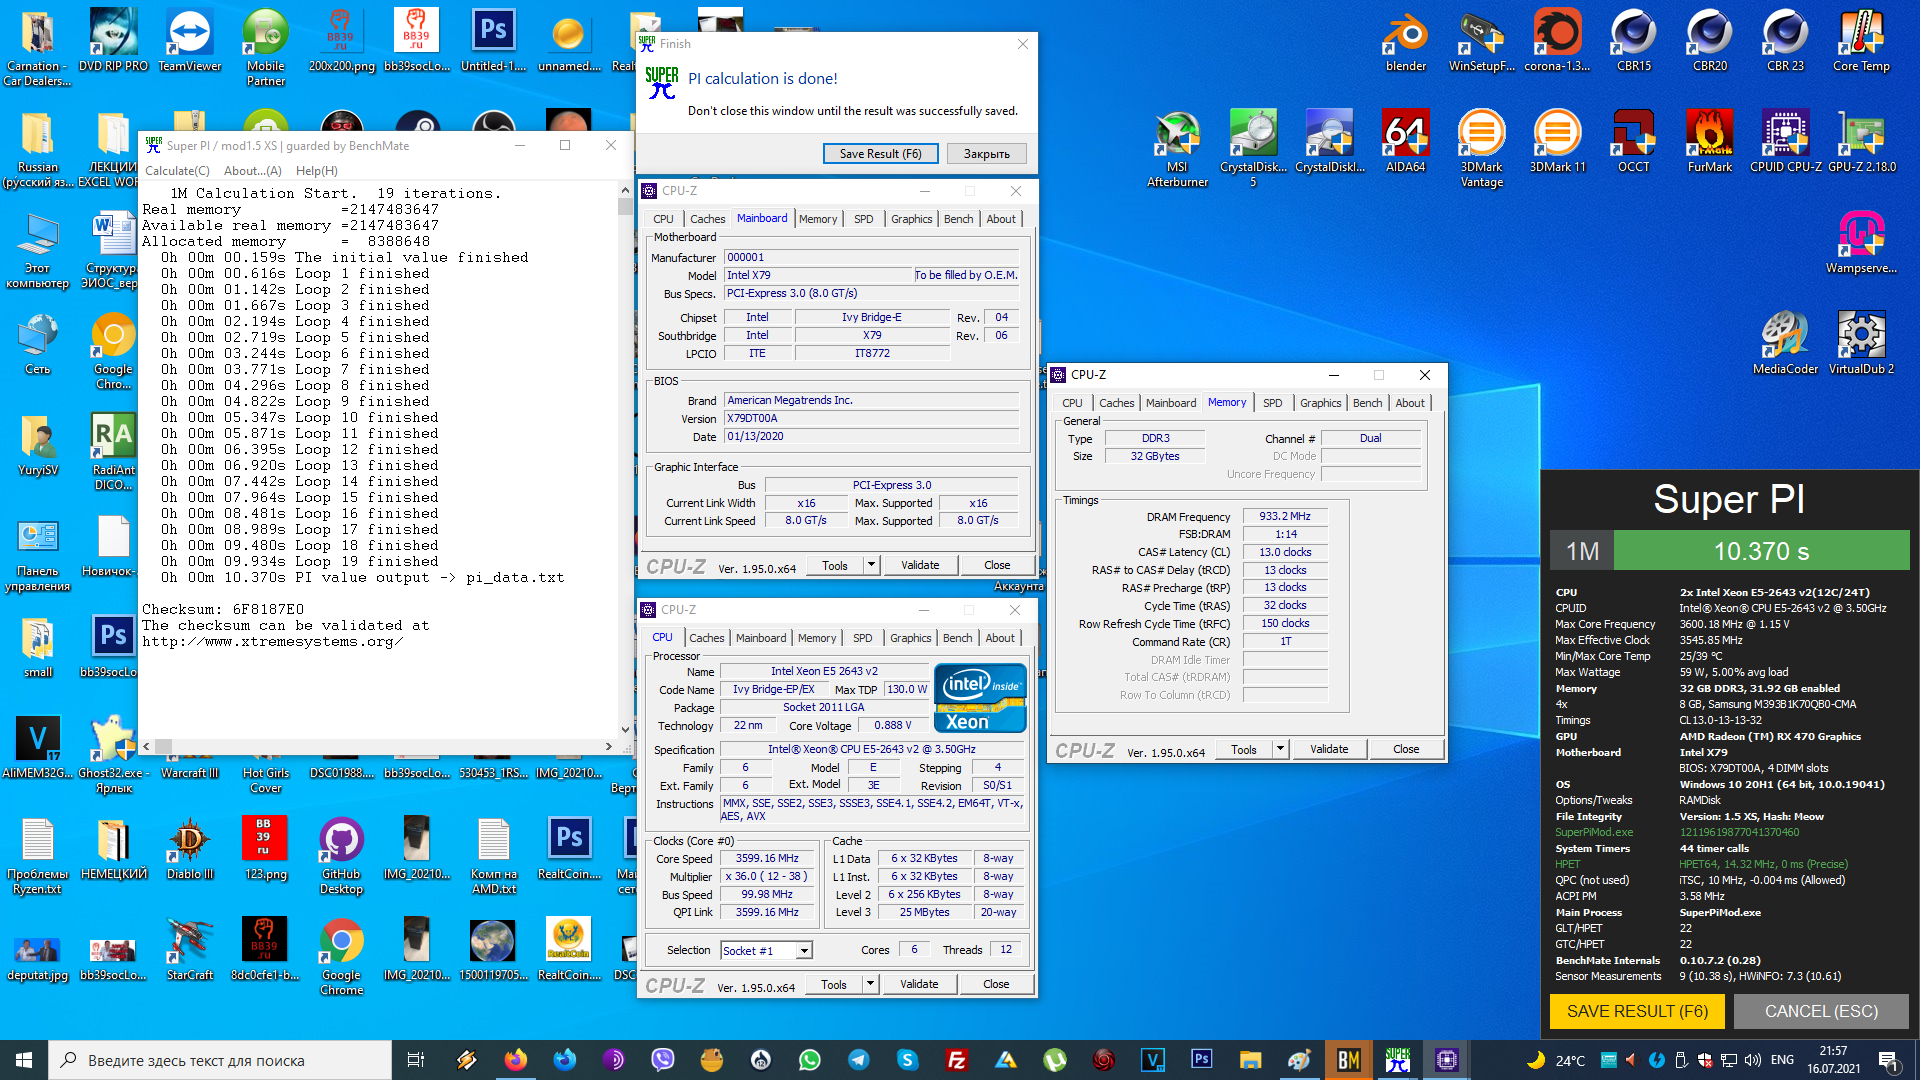The height and width of the screenshot is (1080, 1920).
Task: Launch 3DMark Vantage icon
Action: point(1481,148)
